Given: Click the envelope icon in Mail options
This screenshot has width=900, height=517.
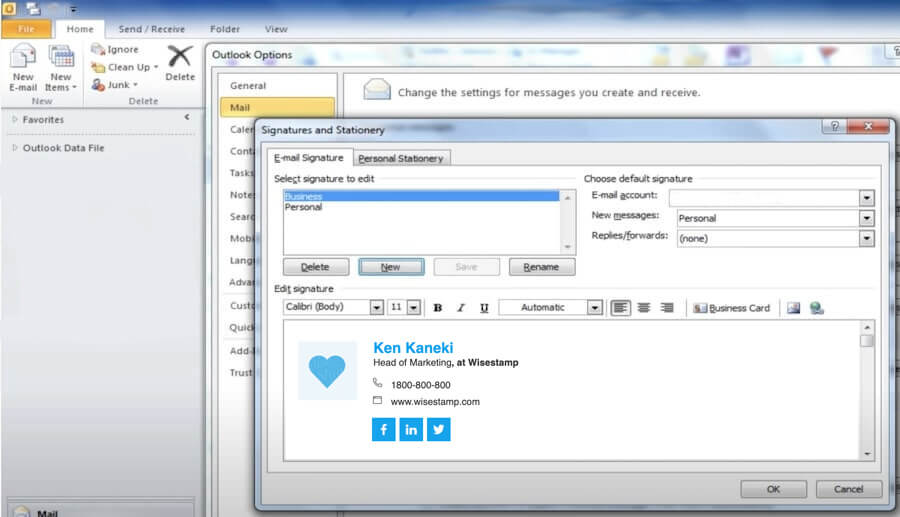Looking at the screenshot, I should pyautogui.click(x=377, y=90).
